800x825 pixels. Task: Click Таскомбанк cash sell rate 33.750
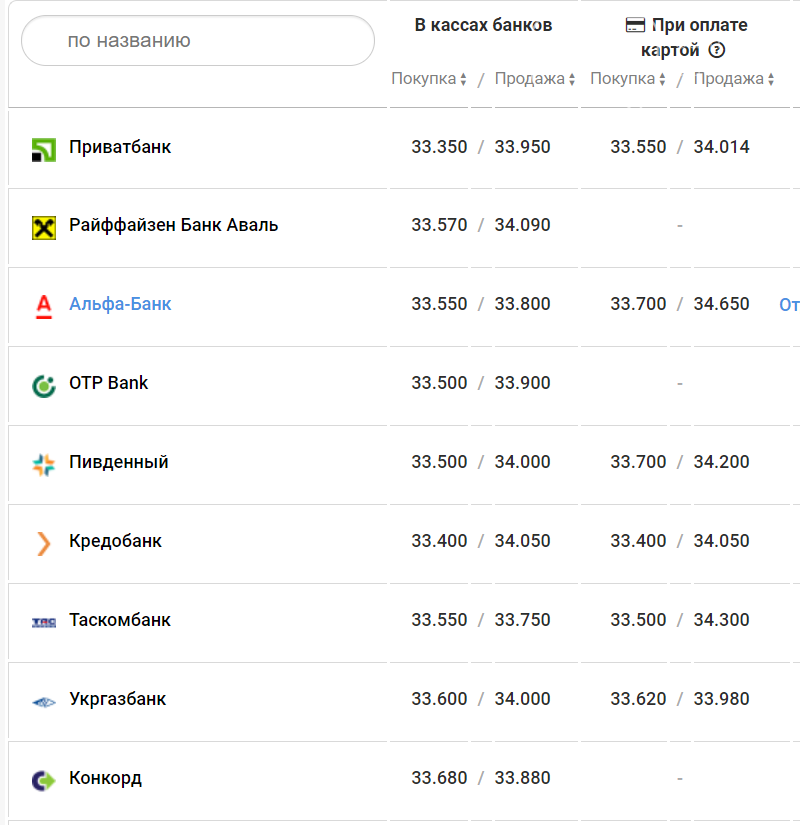pyautogui.click(x=522, y=619)
